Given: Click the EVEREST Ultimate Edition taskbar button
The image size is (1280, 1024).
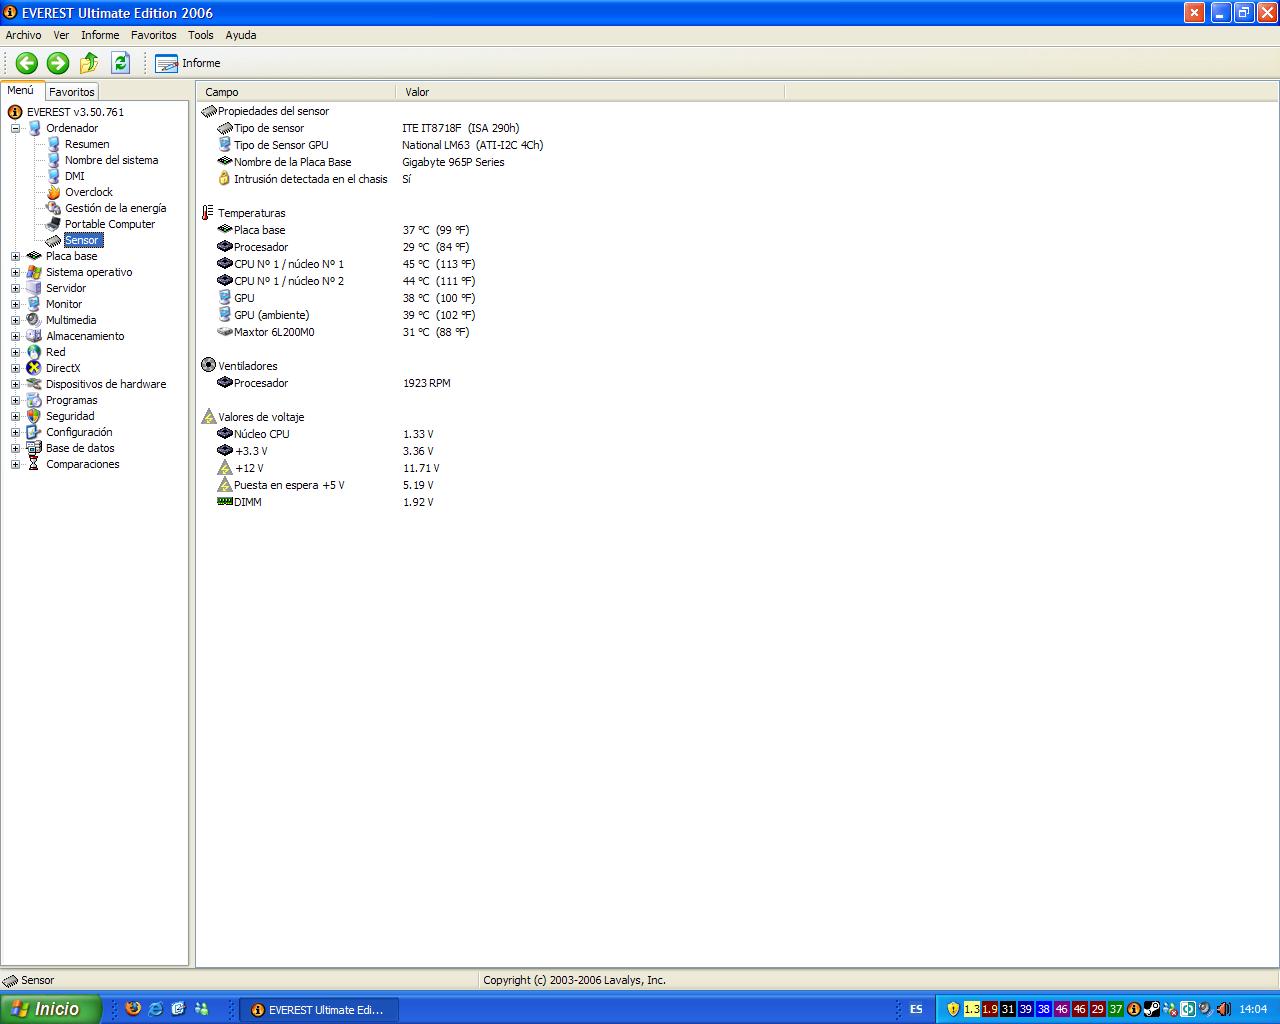Looking at the screenshot, I should click(319, 1010).
